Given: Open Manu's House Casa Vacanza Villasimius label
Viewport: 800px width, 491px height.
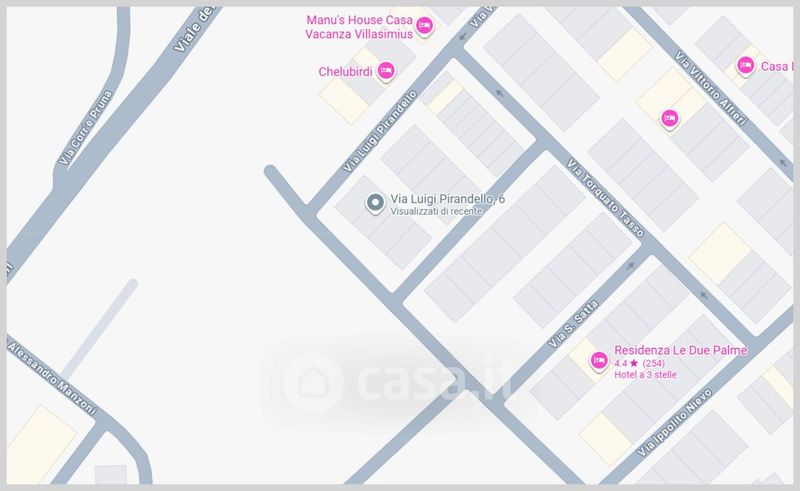Looking at the screenshot, I should [359, 27].
